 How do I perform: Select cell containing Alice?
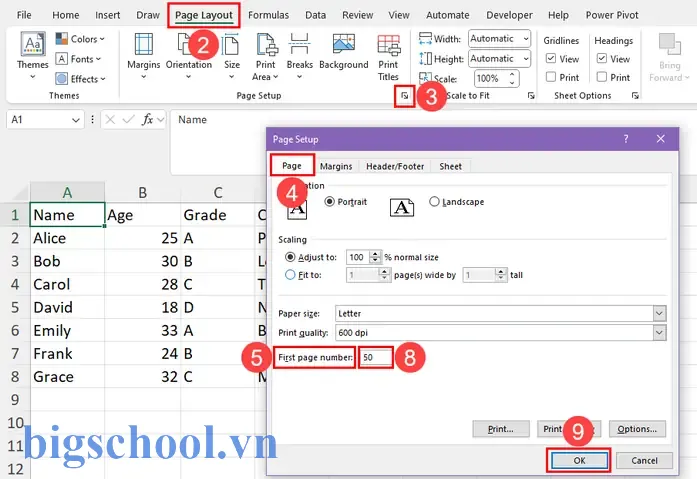(68, 238)
